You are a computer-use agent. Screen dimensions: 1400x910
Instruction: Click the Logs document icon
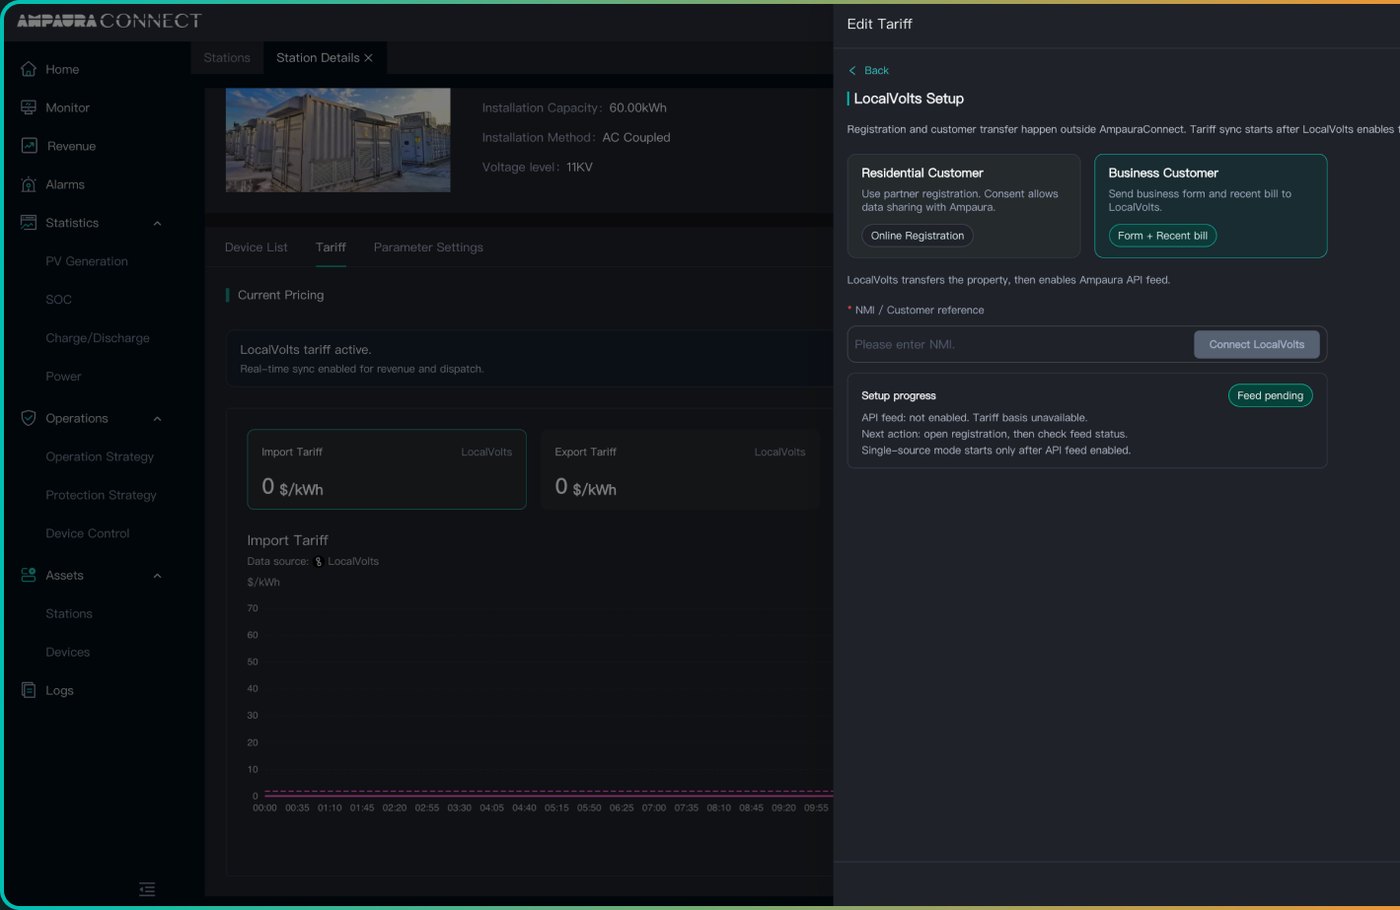click(x=28, y=690)
